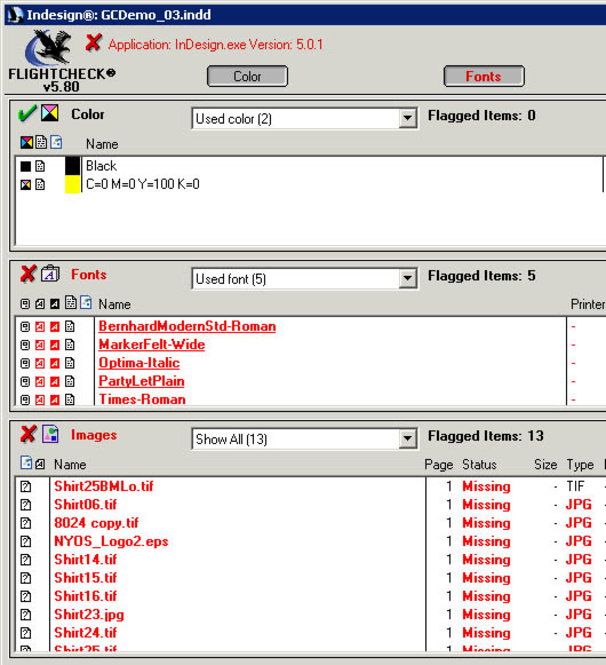Select the yellow swatch C=0 M=0 Y=100 K=0

[x=73, y=184]
